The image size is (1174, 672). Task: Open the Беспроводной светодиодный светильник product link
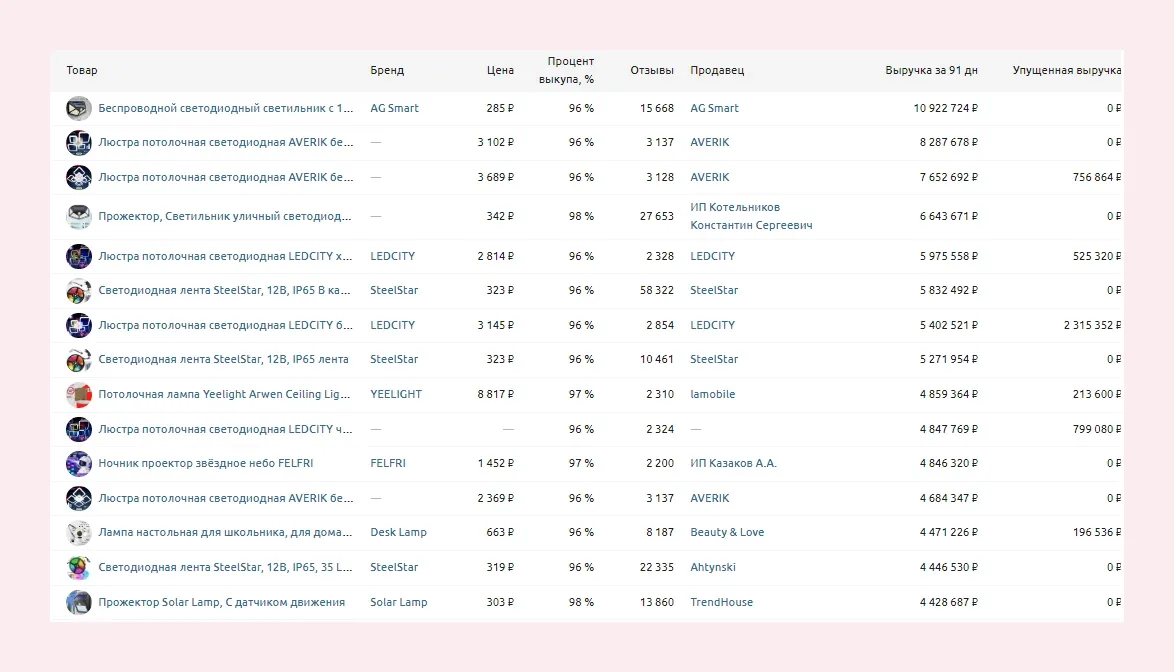point(225,108)
